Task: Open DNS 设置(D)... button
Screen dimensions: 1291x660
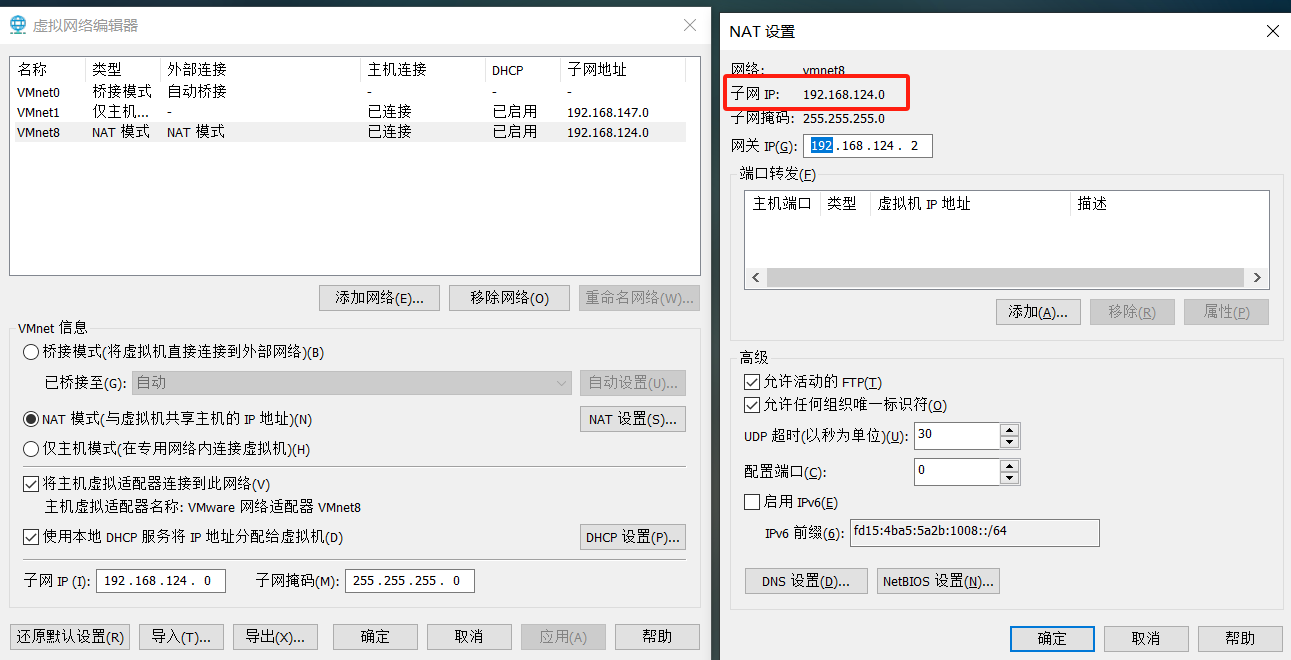Action: click(x=806, y=581)
